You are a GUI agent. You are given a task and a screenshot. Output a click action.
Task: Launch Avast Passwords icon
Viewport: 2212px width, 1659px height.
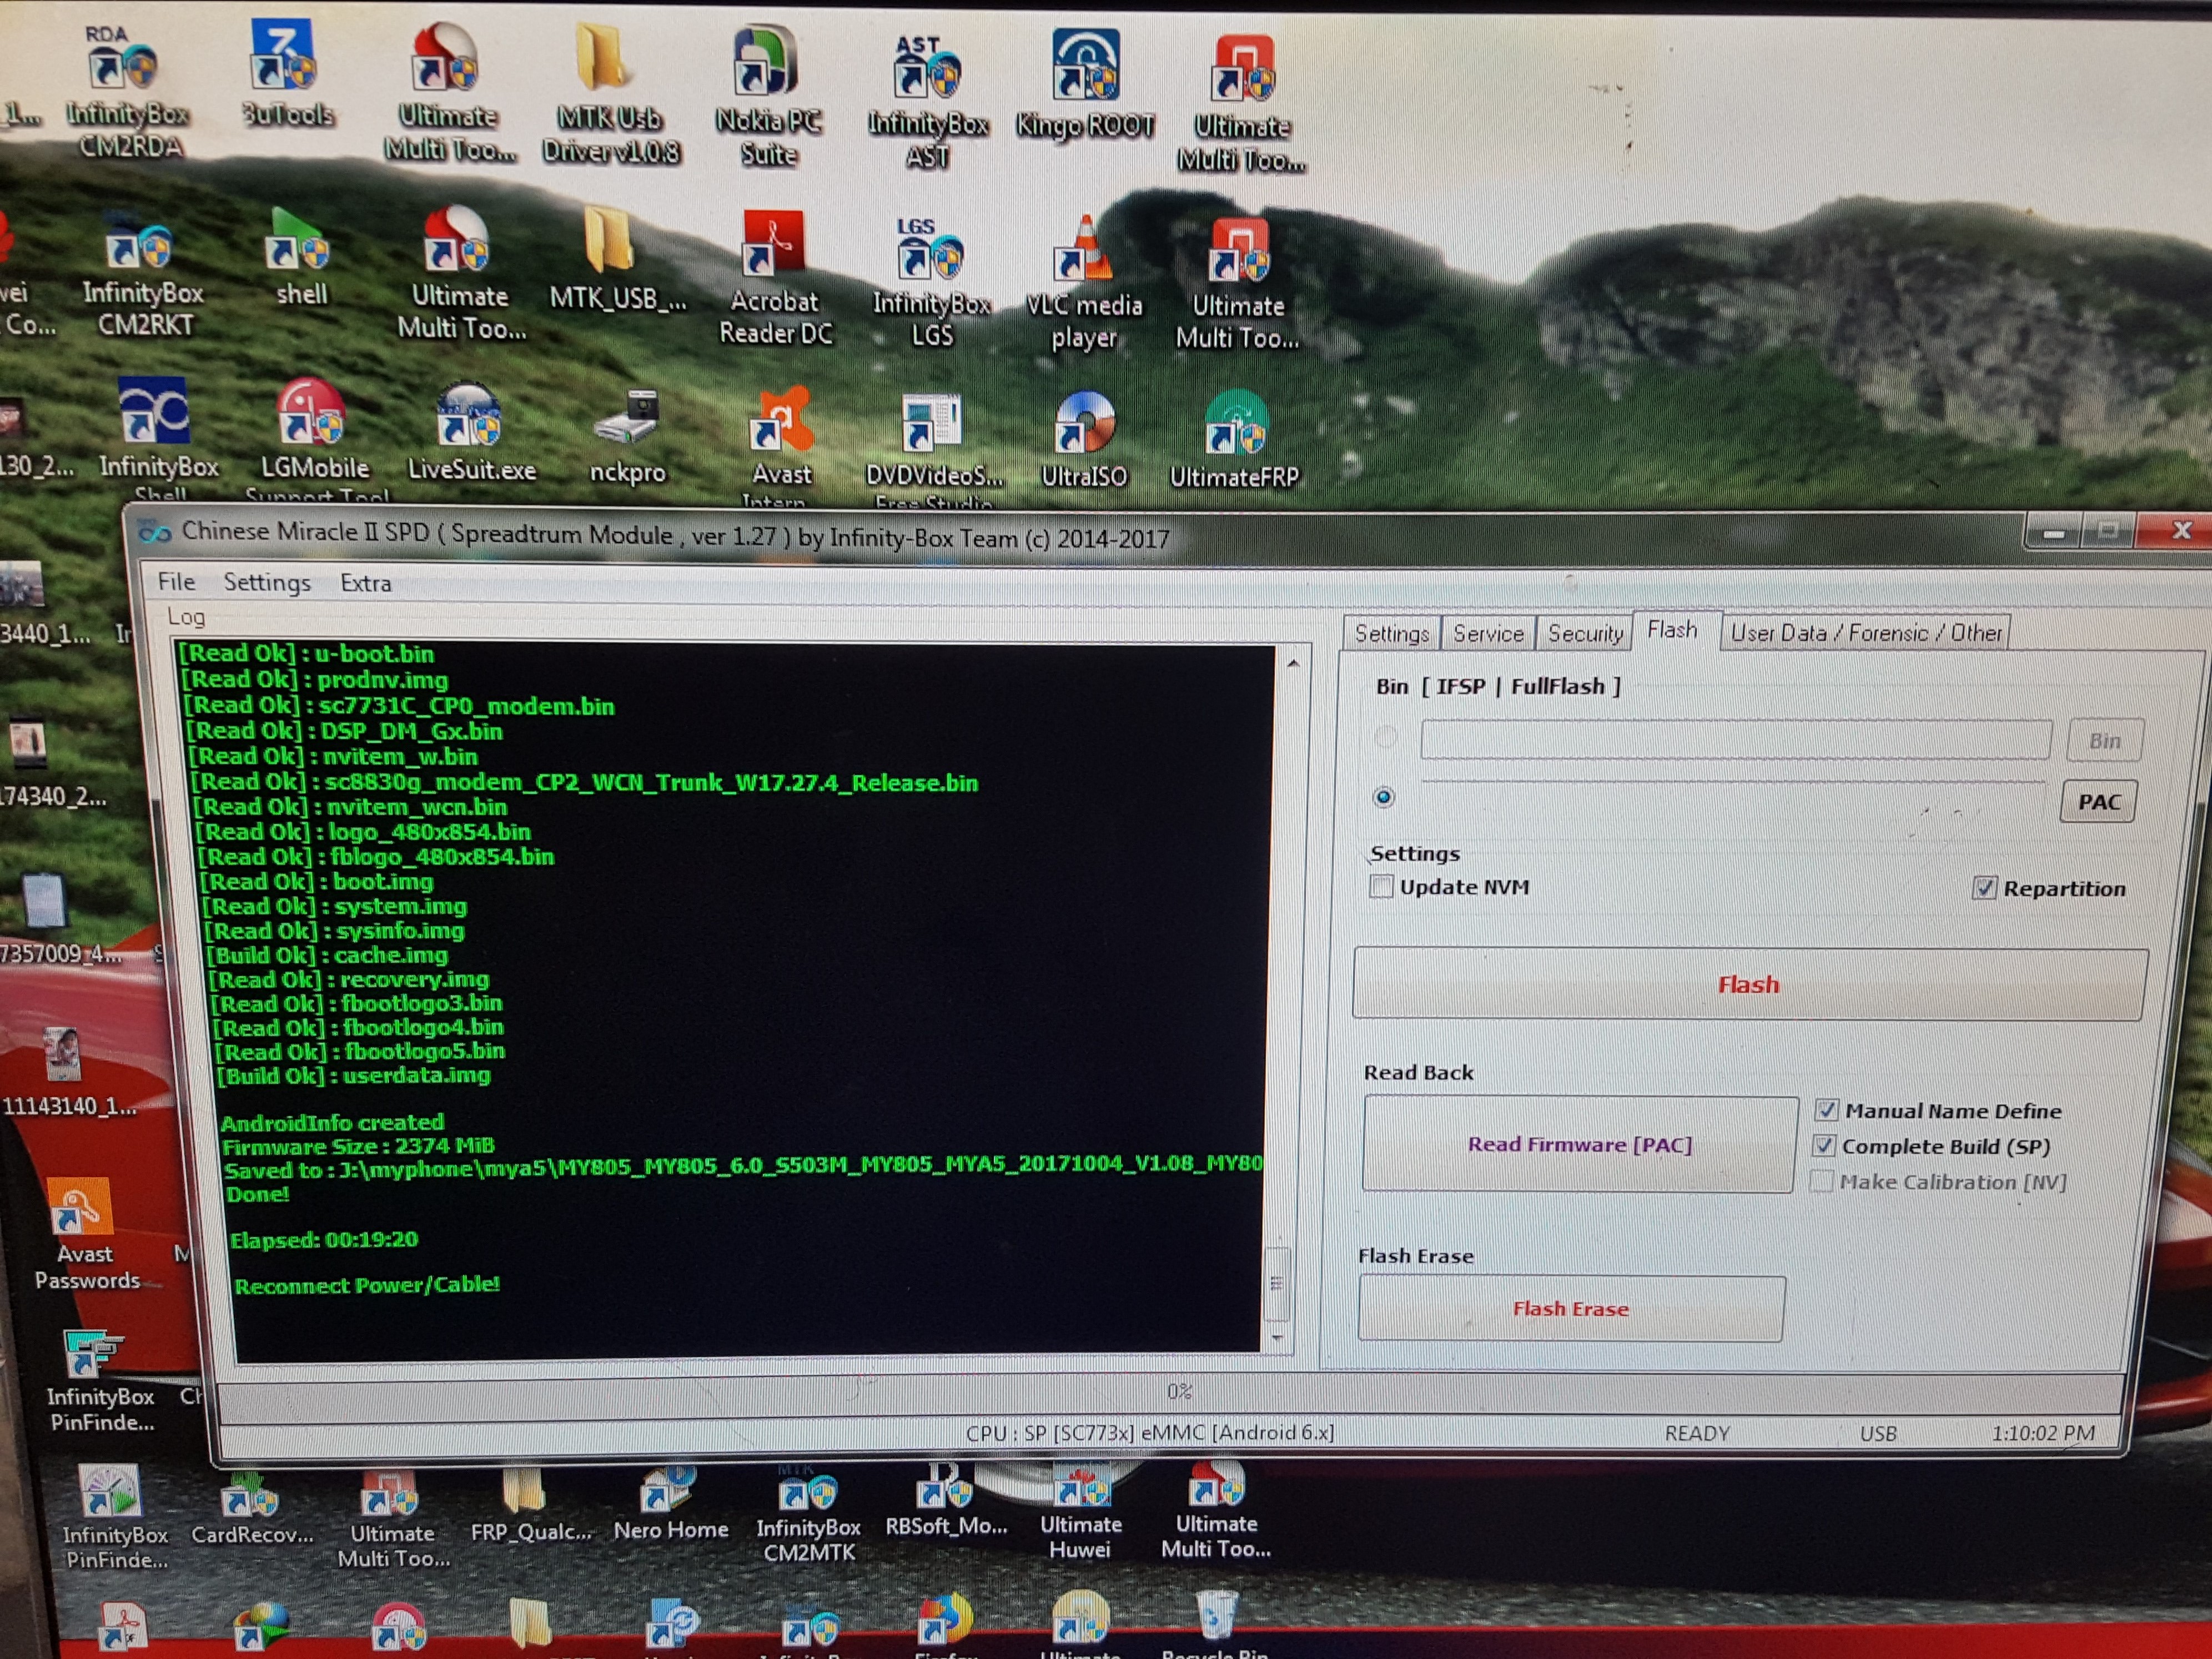coord(86,1234)
